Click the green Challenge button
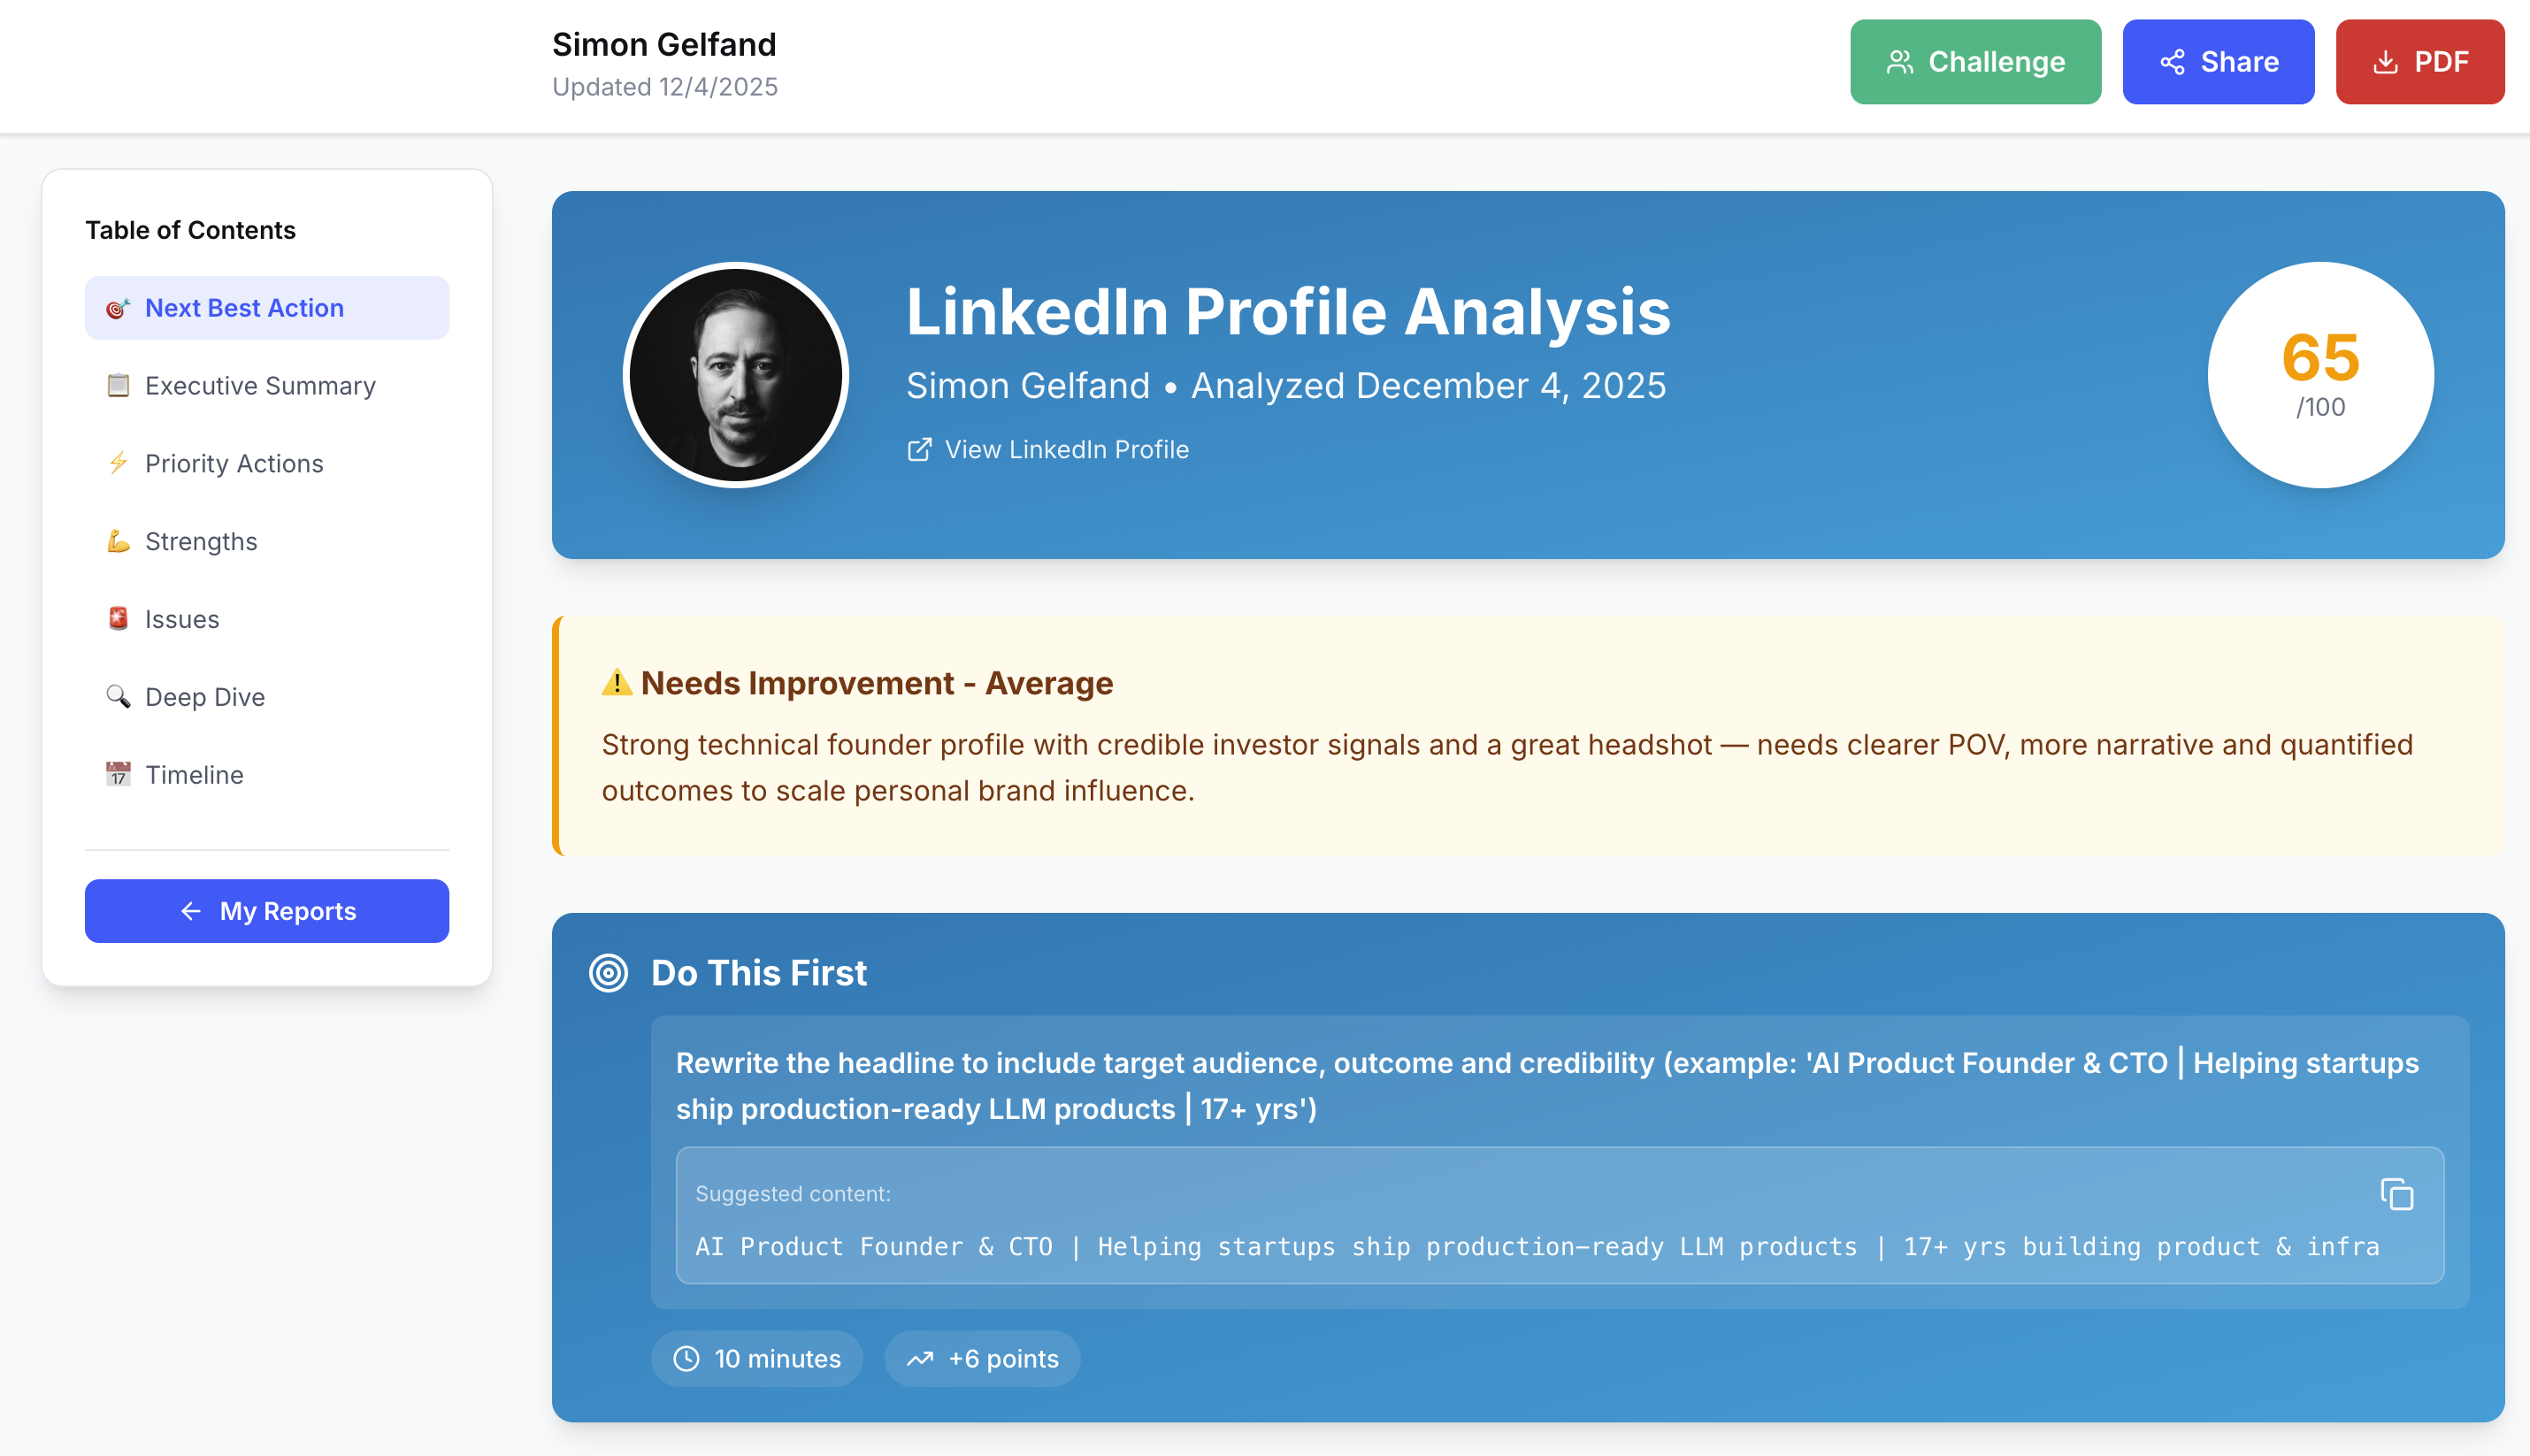This screenshot has height=1456, width=2530. 1975,62
